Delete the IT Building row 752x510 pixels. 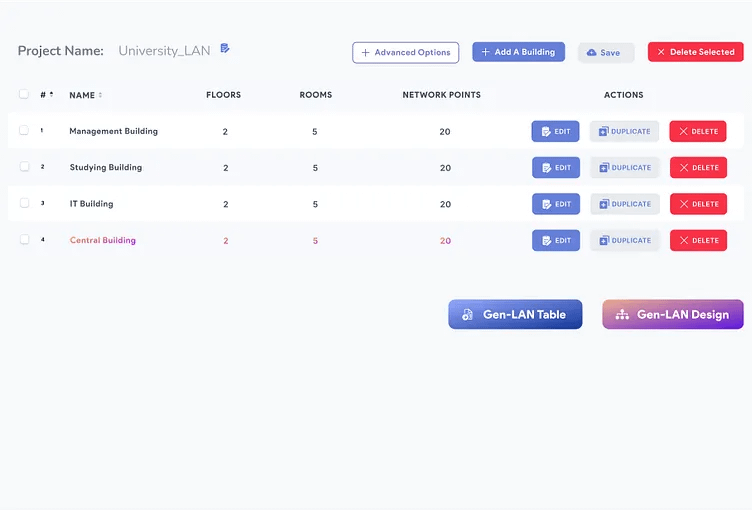coord(698,204)
